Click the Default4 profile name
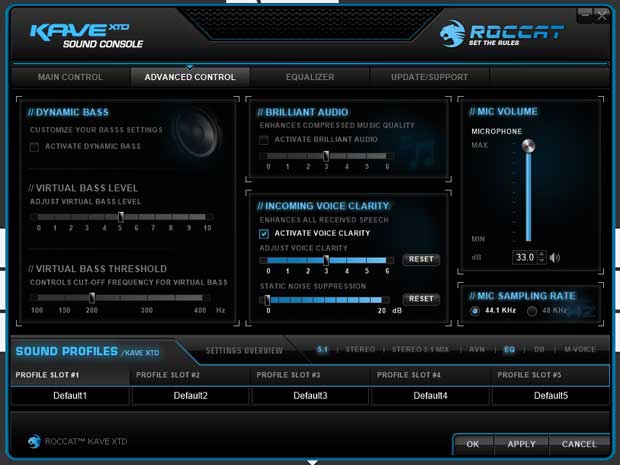The height and width of the screenshot is (465, 620). coord(431,396)
